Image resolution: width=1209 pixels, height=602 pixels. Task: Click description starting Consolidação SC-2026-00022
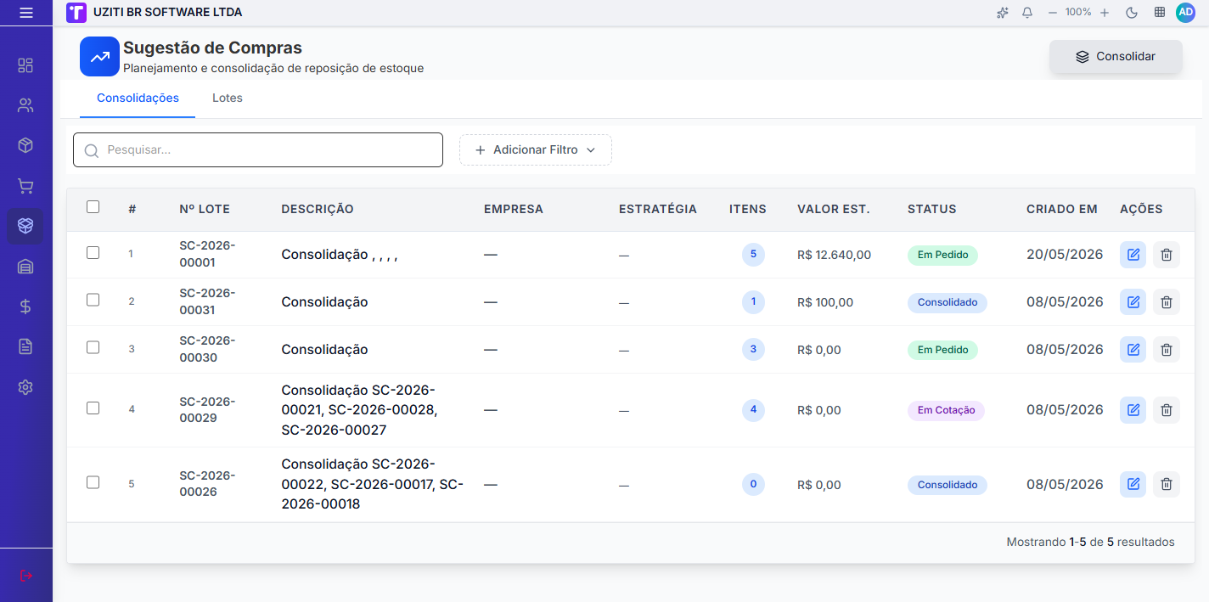[x=372, y=484]
